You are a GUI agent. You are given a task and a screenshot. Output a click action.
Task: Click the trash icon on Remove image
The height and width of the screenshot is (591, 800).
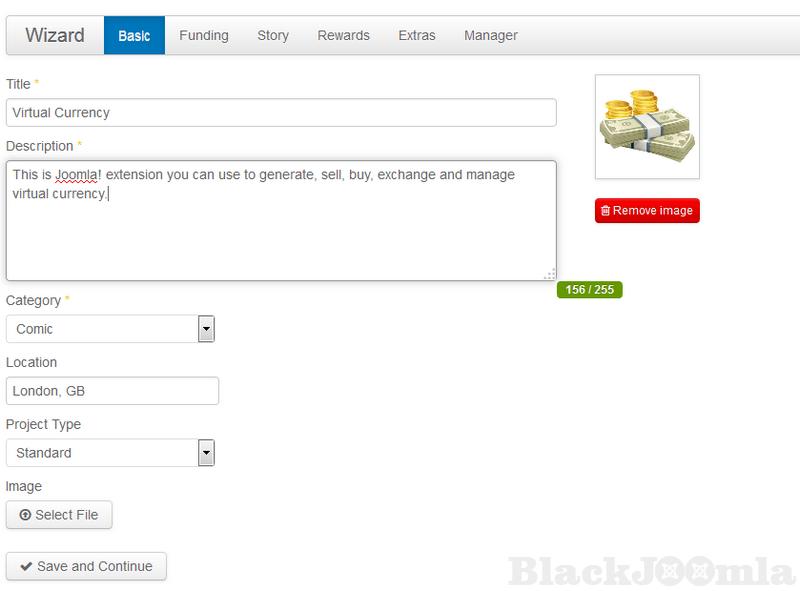tap(605, 211)
